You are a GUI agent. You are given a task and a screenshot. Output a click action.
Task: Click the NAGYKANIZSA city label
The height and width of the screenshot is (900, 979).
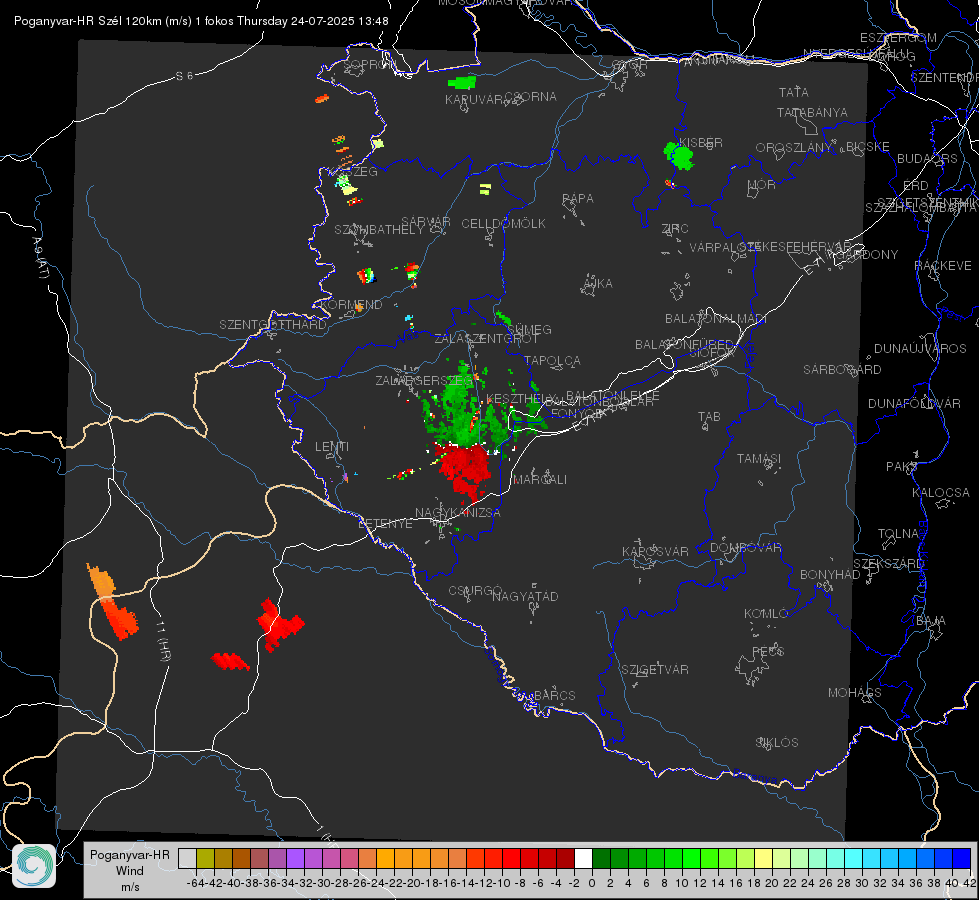(x=458, y=512)
